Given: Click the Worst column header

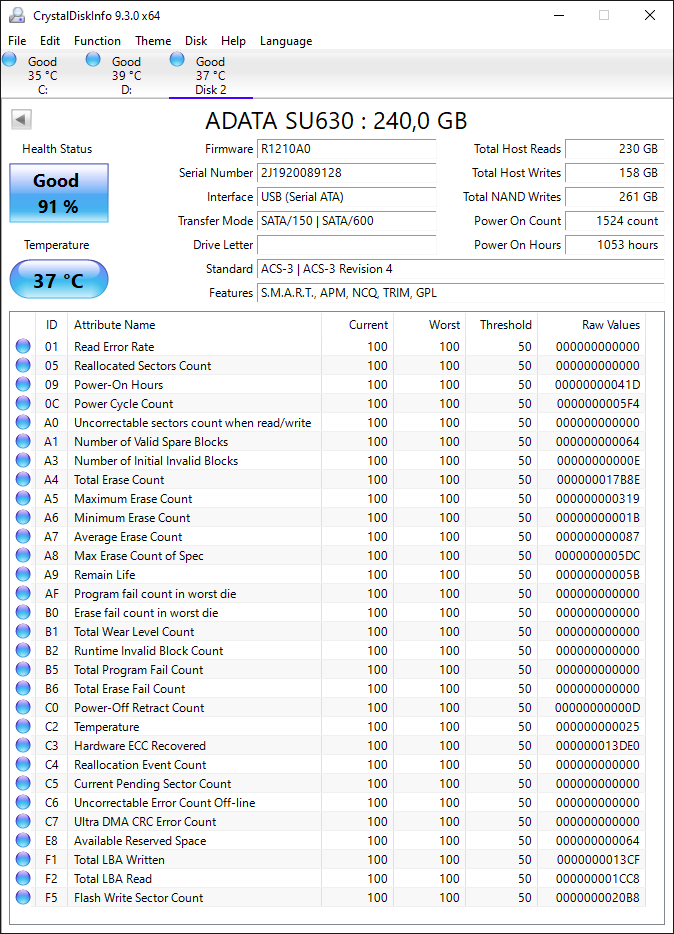Looking at the screenshot, I should click(429, 325).
